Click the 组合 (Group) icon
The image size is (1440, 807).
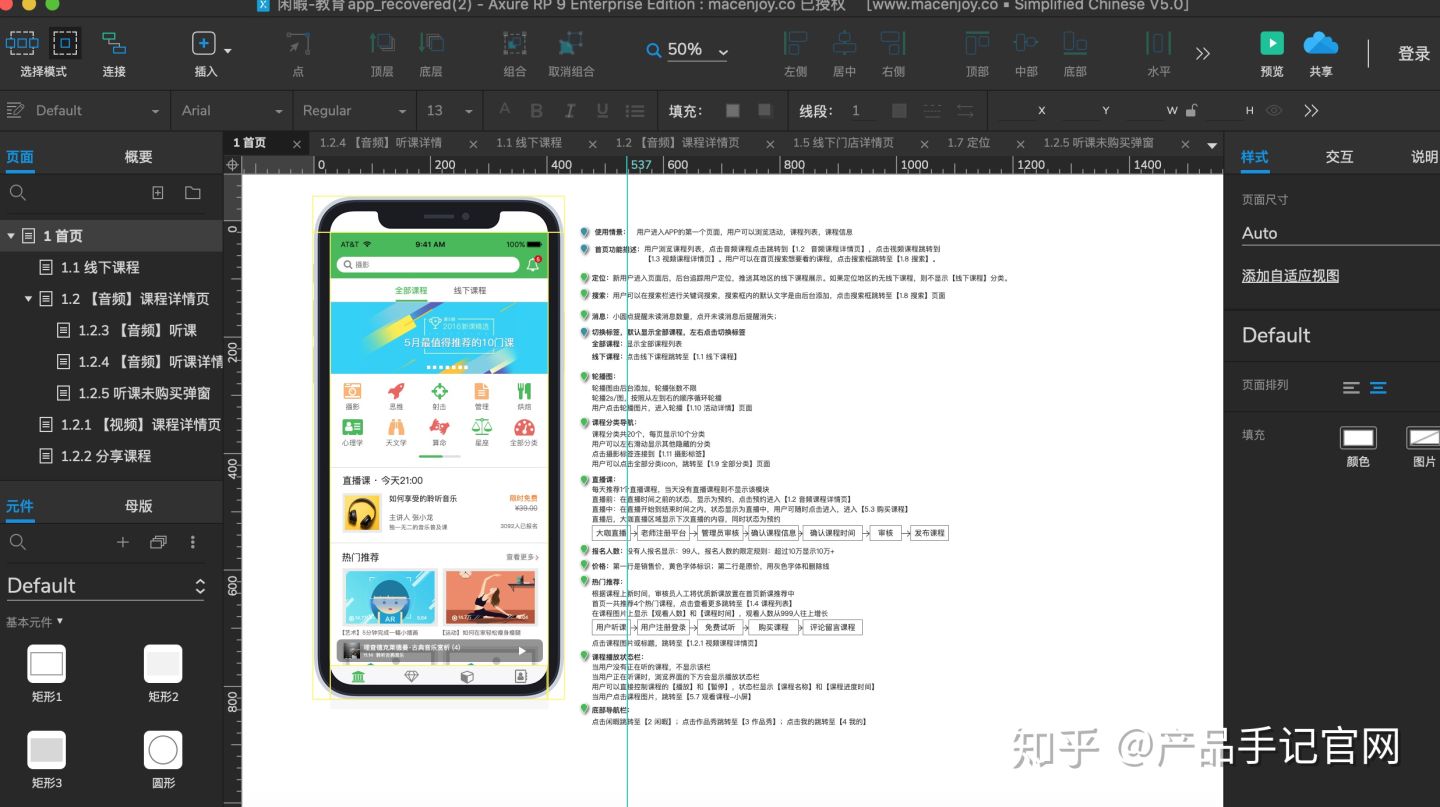513,45
